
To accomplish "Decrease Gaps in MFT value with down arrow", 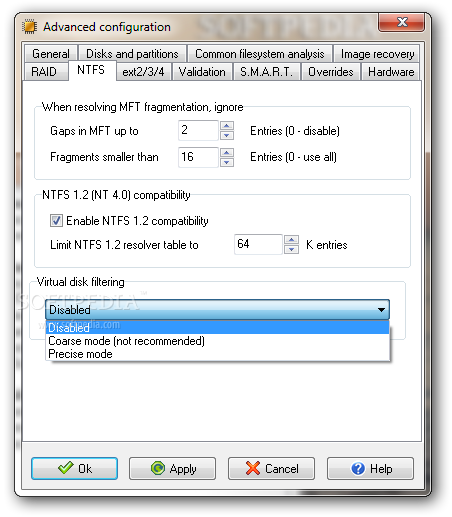I will point(227,135).
